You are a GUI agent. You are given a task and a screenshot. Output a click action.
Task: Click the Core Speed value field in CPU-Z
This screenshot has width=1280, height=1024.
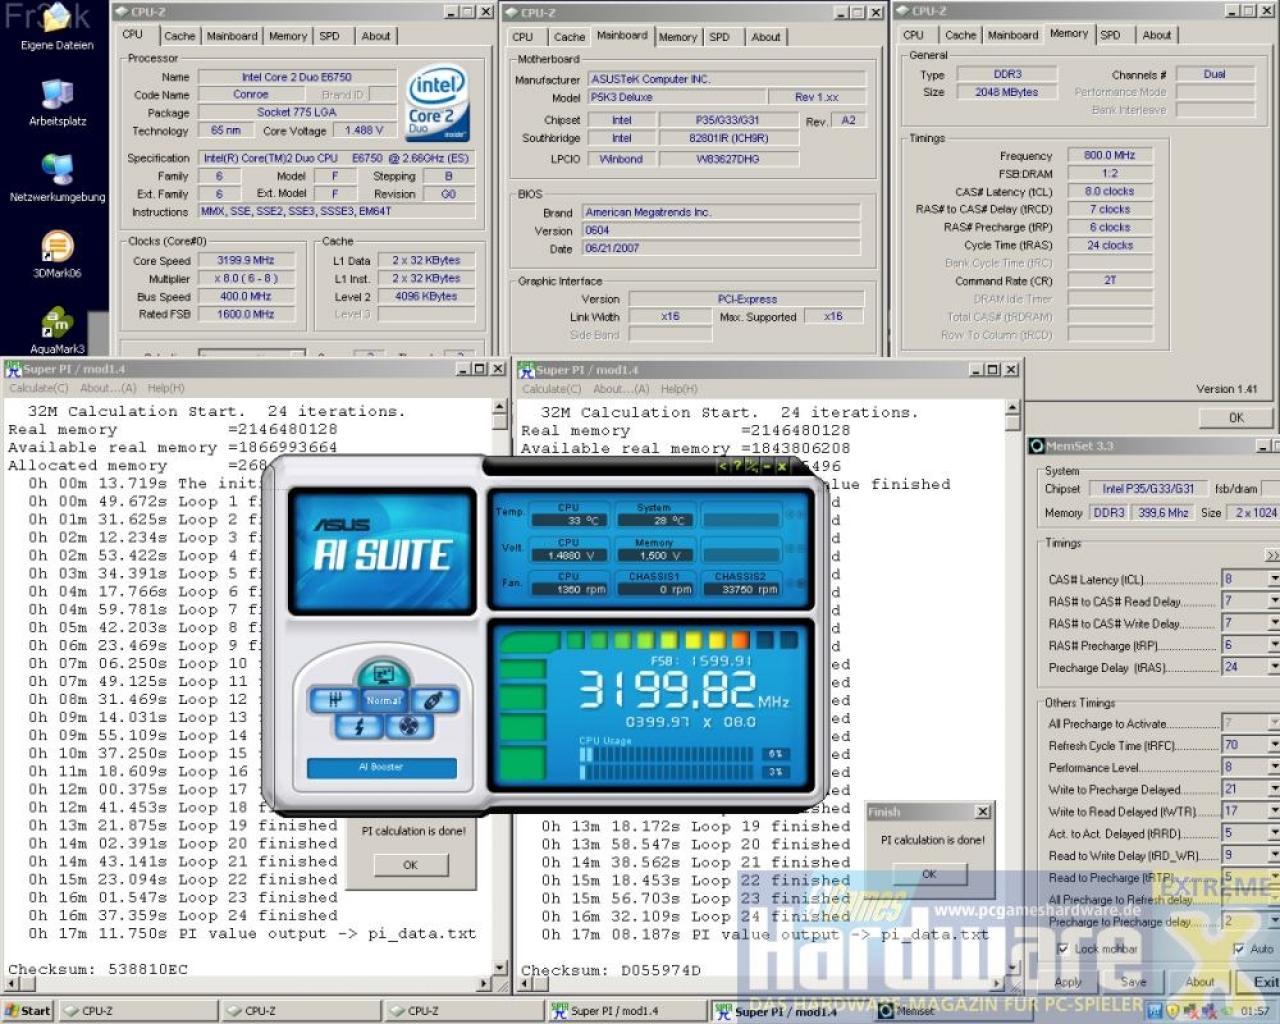click(246, 260)
